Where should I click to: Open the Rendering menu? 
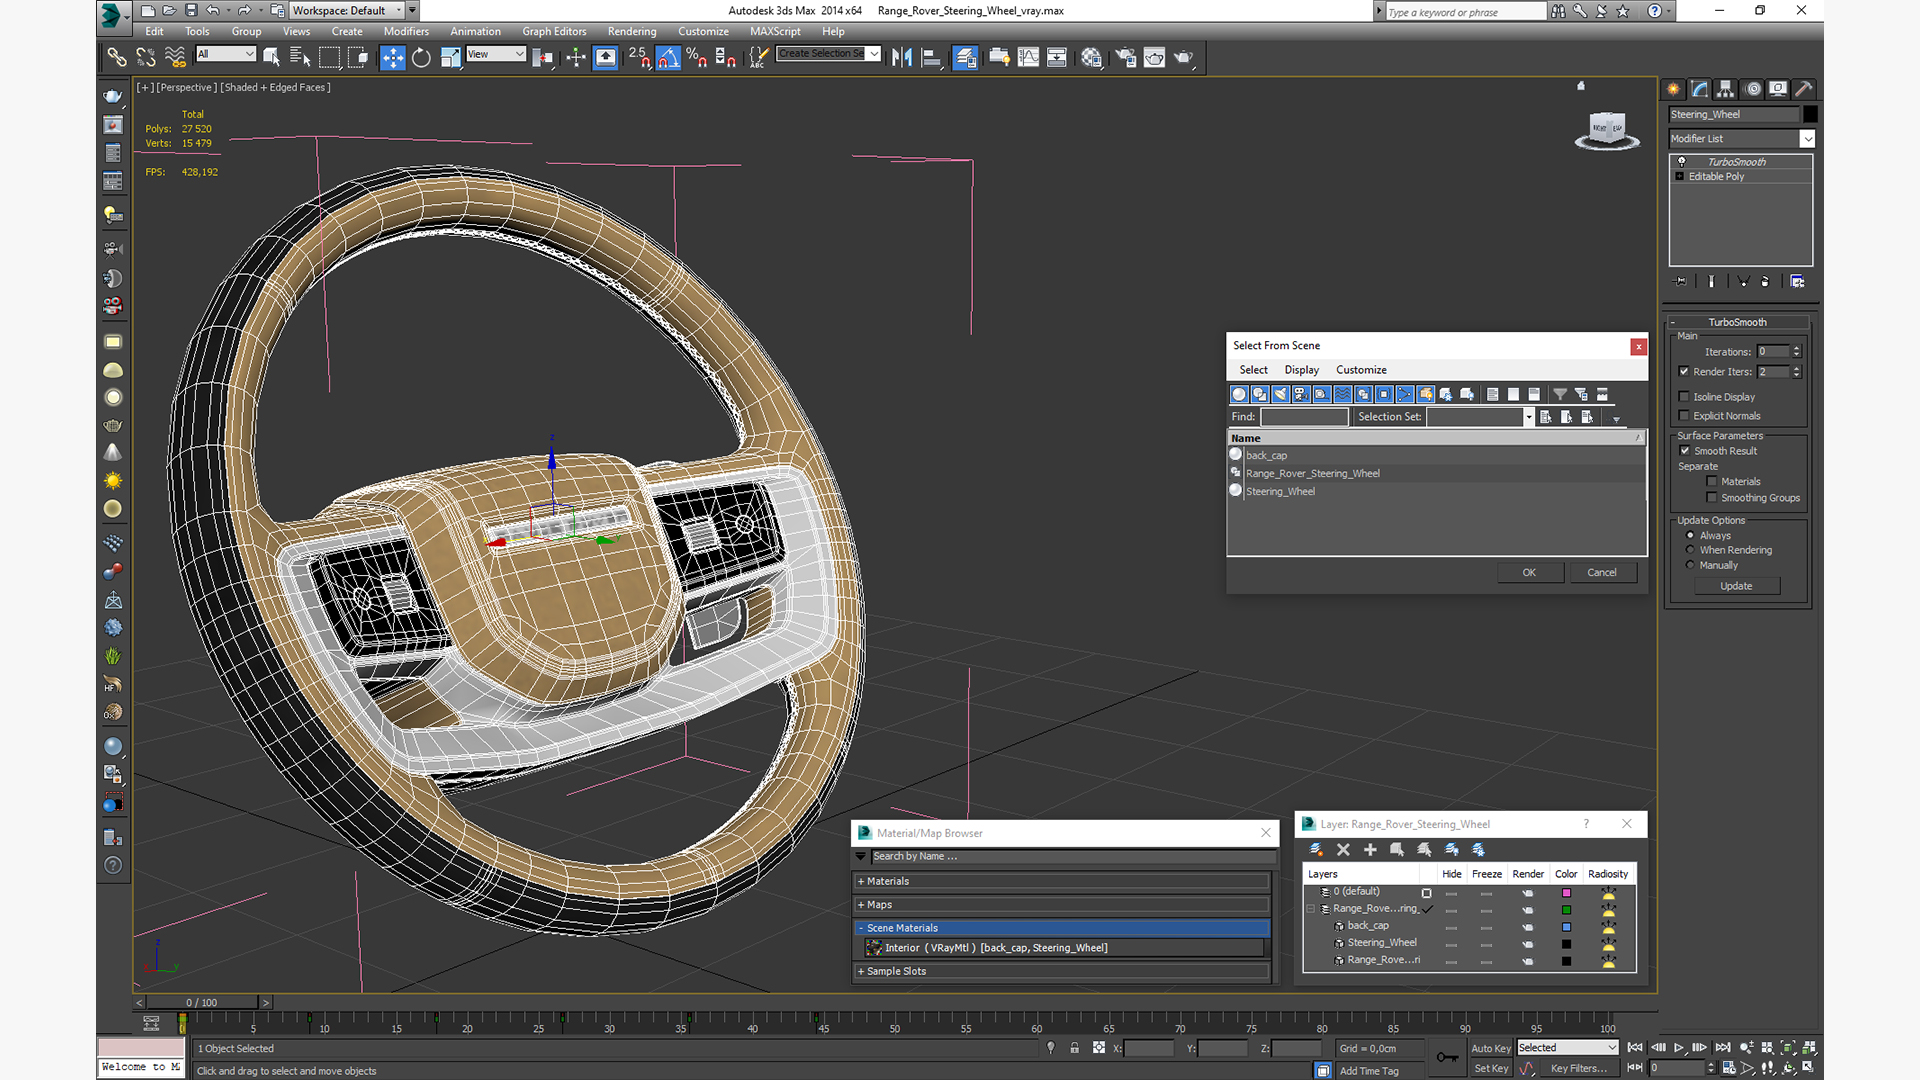tap(632, 31)
